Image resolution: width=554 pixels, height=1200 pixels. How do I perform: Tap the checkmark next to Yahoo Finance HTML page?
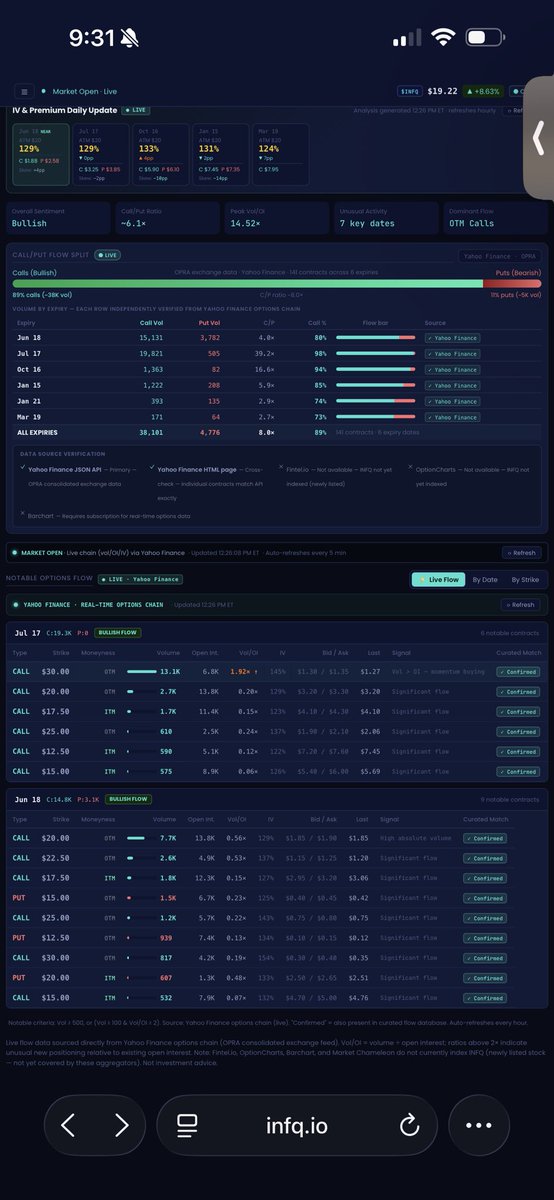point(151,468)
